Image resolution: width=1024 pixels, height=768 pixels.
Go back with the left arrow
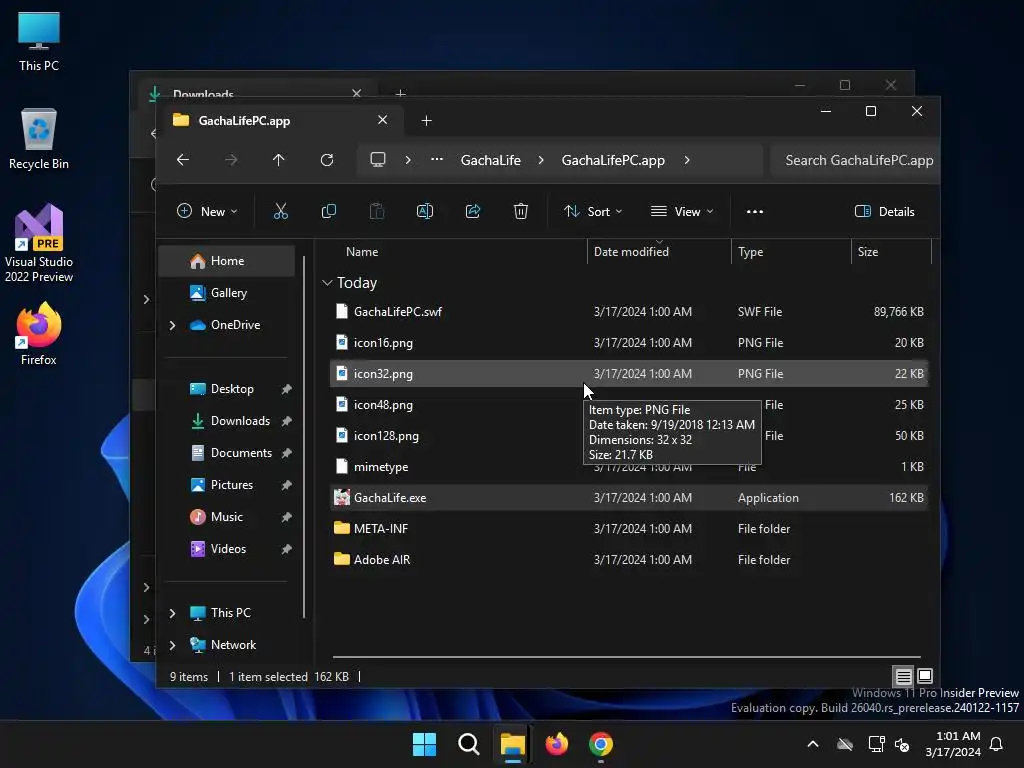(x=183, y=160)
